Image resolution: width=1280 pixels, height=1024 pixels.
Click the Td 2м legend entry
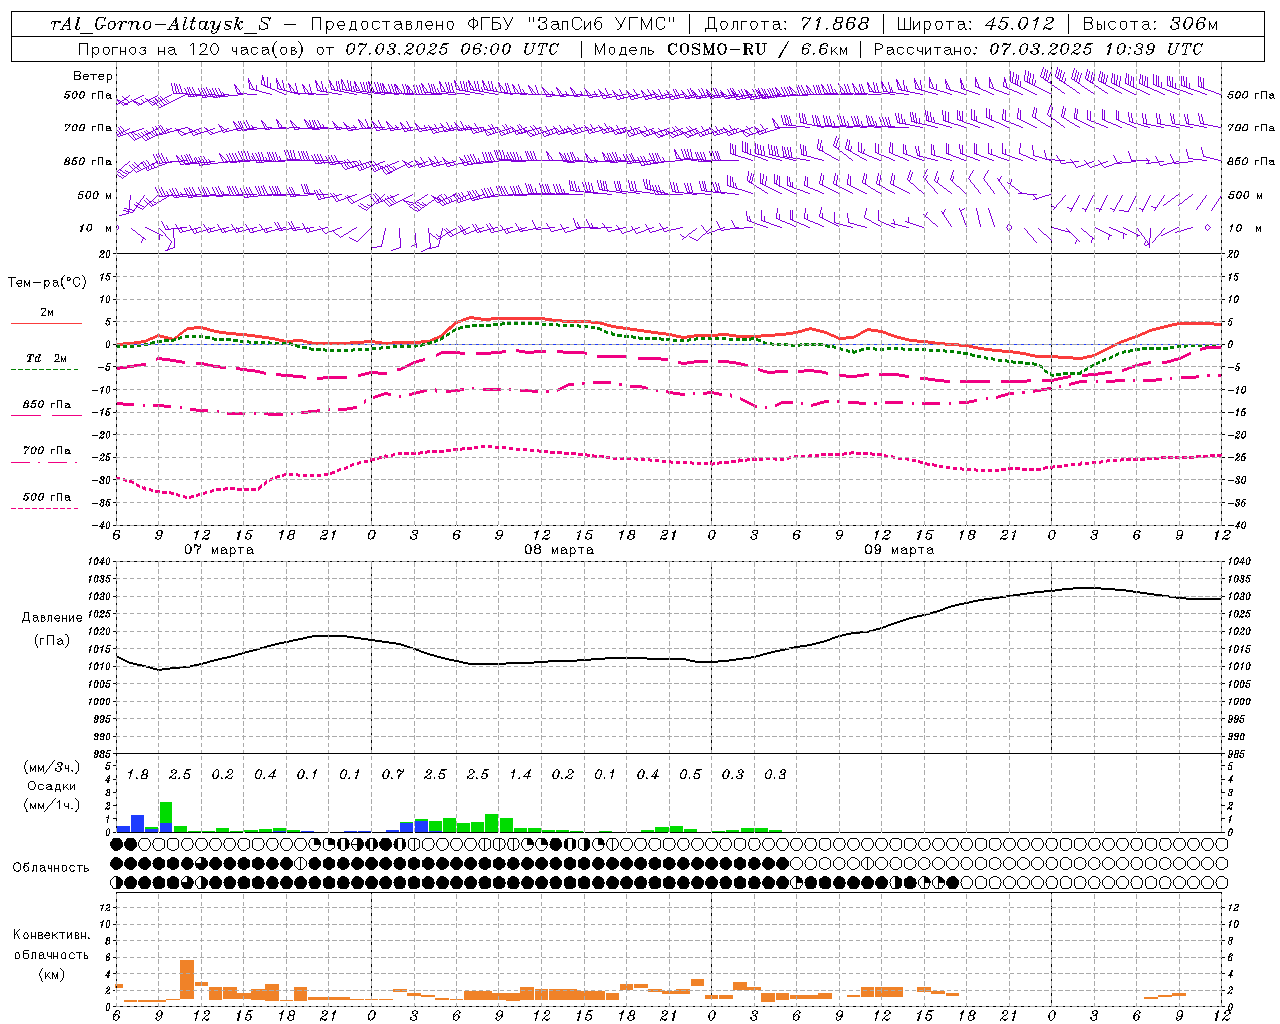(x=47, y=358)
